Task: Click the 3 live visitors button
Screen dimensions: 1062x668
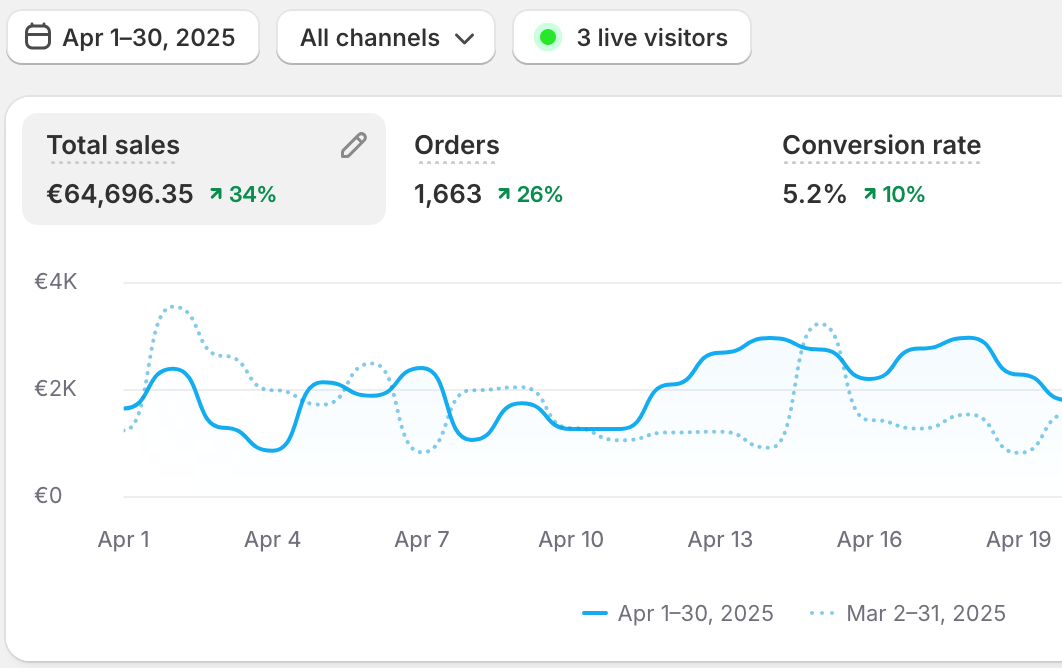Action: (632, 38)
